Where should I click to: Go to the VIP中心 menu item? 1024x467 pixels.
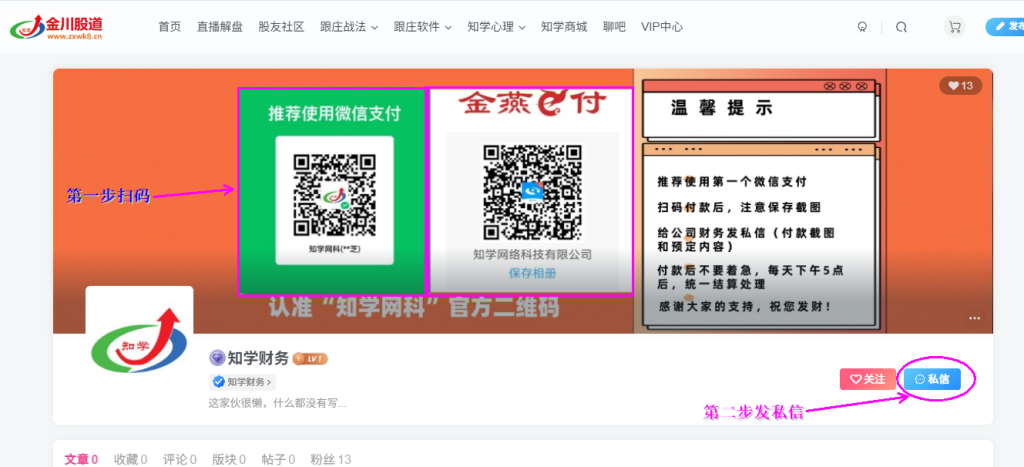click(x=662, y=27)
